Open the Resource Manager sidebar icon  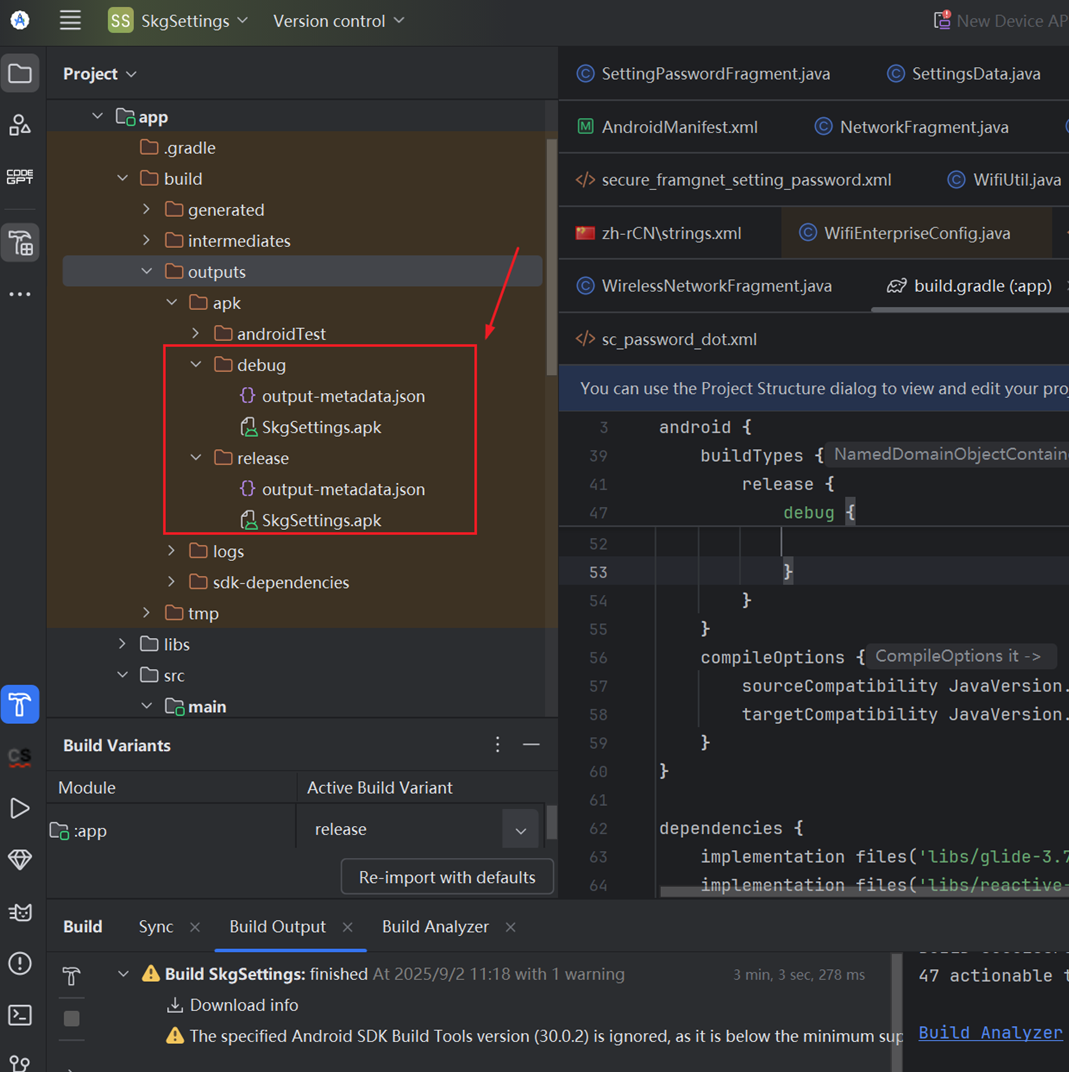[20, 125]
